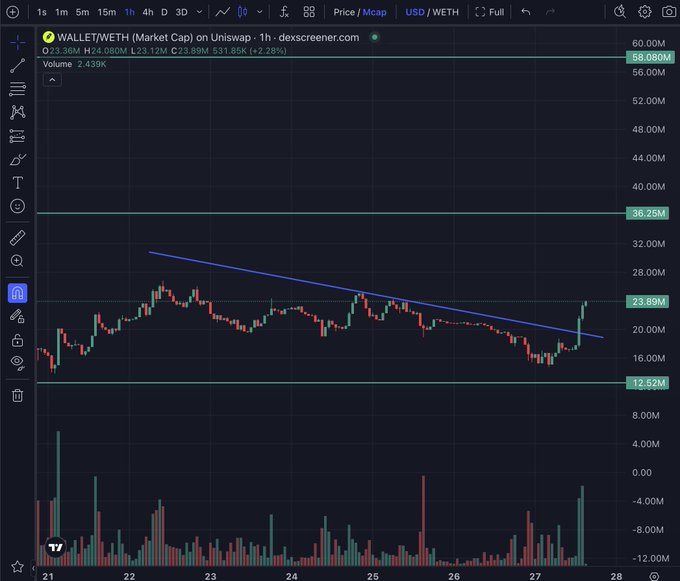Click the TradingView logo badge
Viewport: 680px width, 581px height.
pos(56,547)
